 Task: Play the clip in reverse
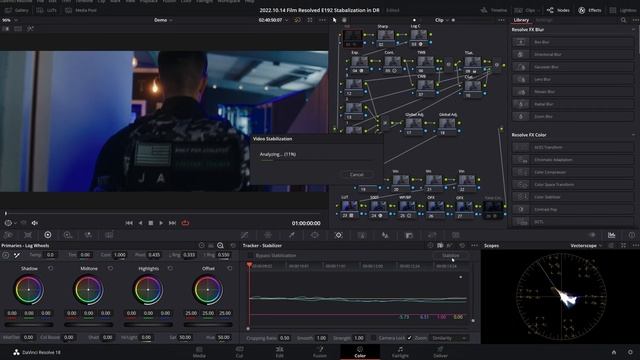pyautogui.click(x=140, y=223)
